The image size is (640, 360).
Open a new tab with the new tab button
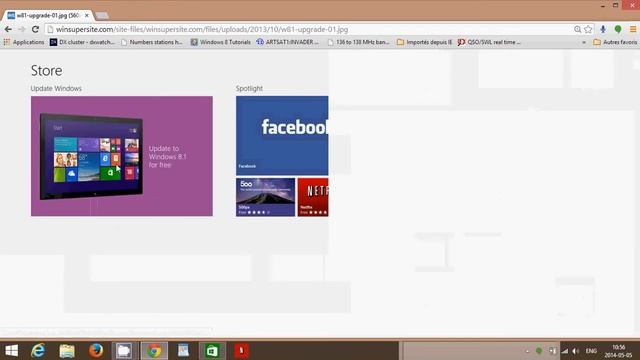(x=102, y=16)
